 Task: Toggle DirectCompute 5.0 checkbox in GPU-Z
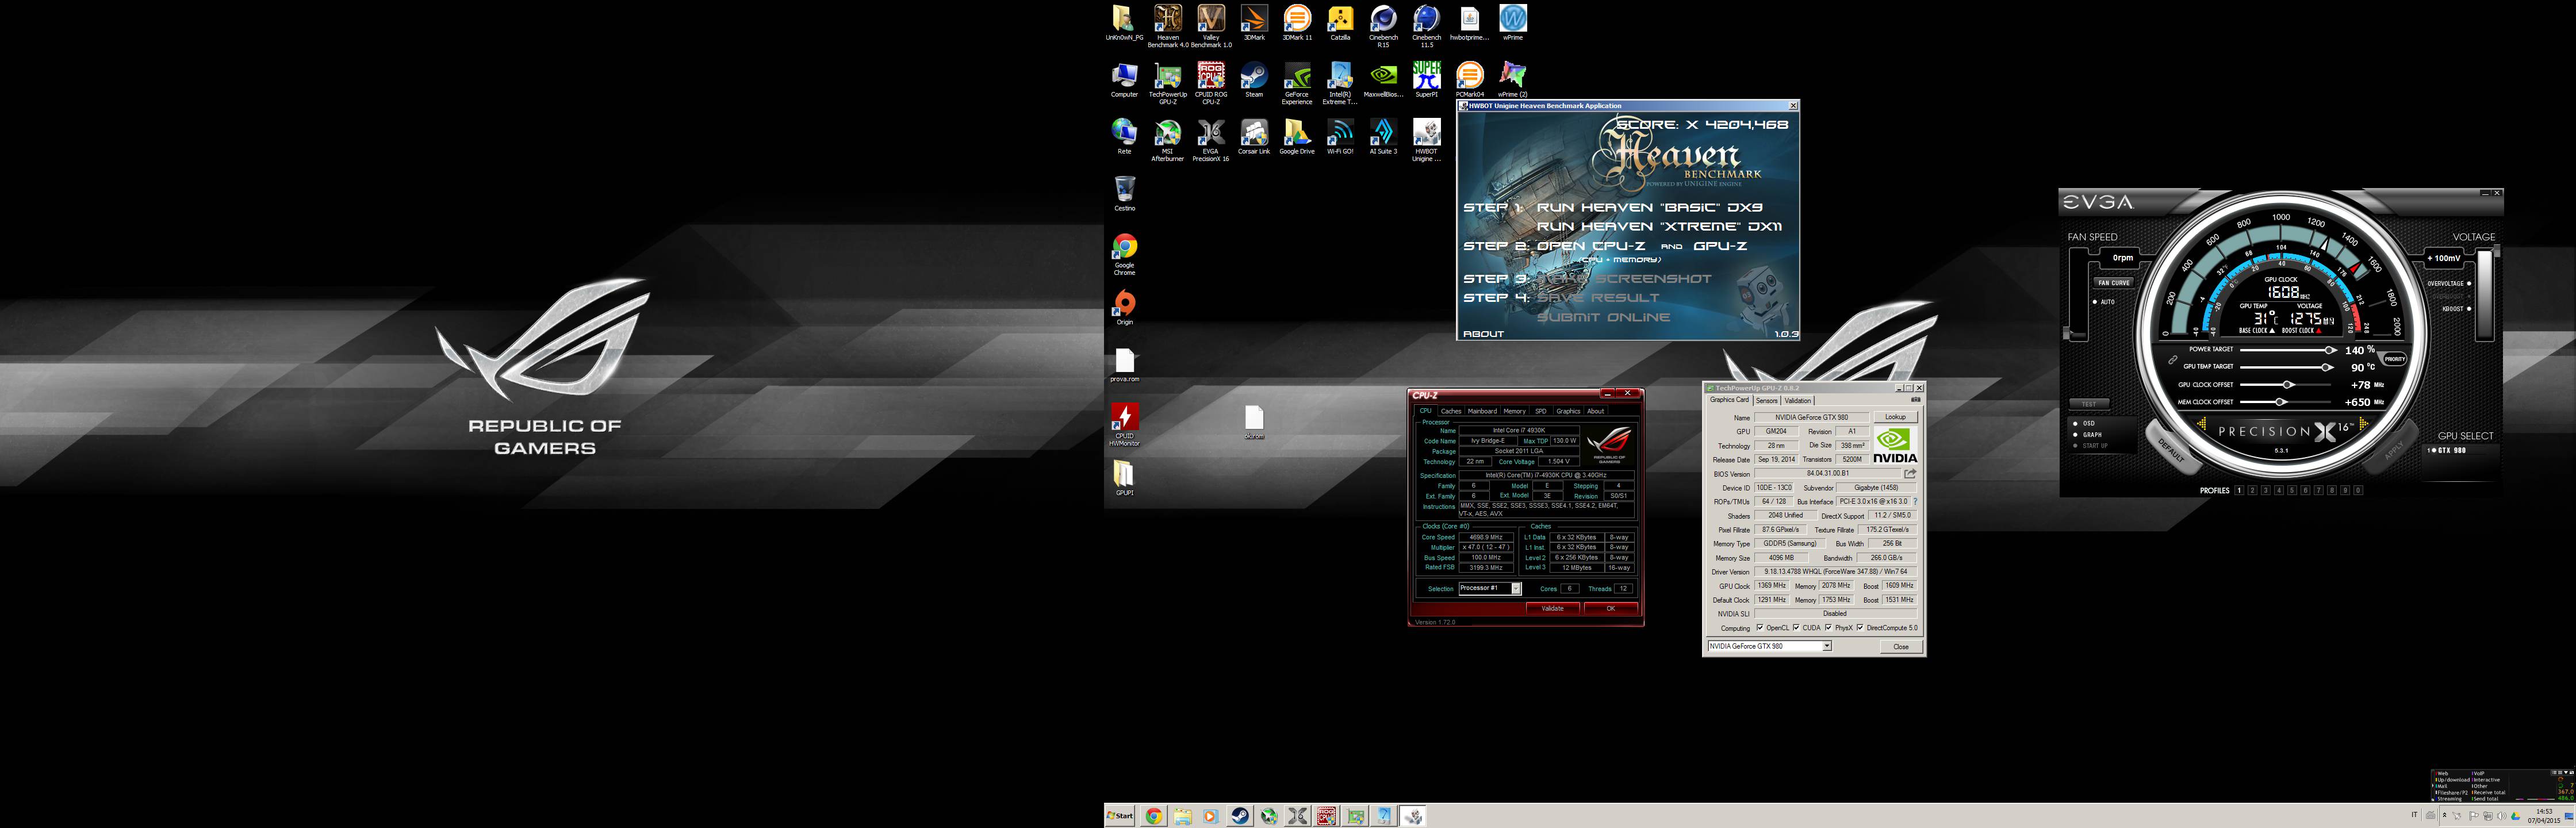pyautogui.click(x=1860, y=628)
